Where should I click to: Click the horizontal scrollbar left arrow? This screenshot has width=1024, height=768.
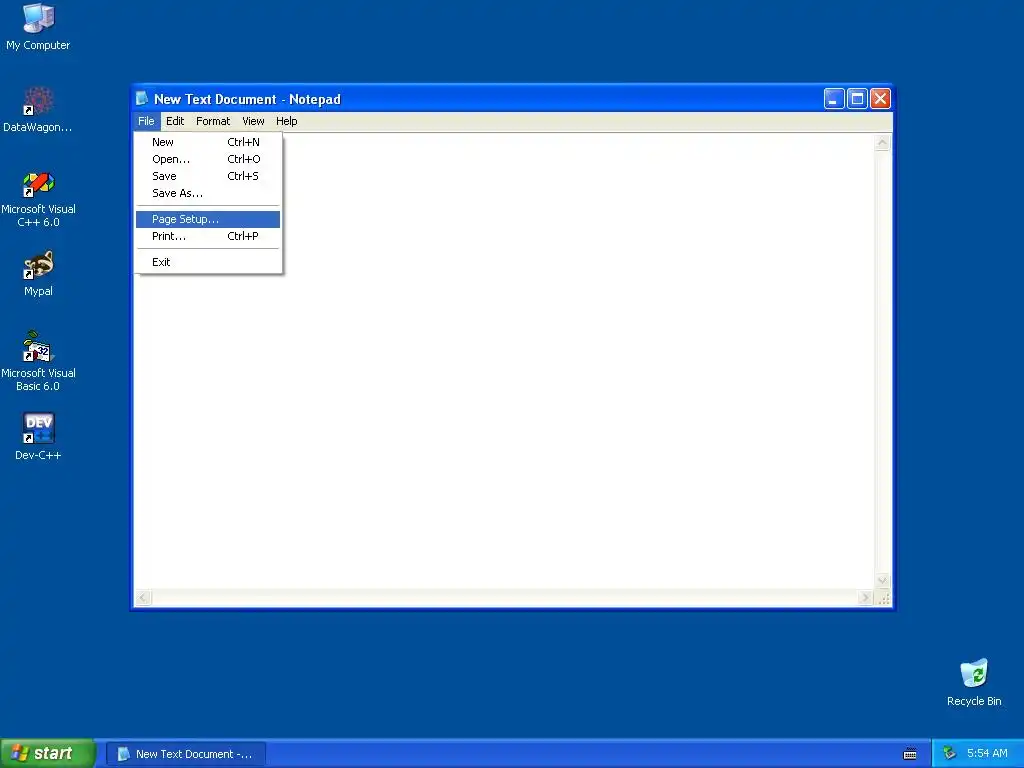(143, 597)
